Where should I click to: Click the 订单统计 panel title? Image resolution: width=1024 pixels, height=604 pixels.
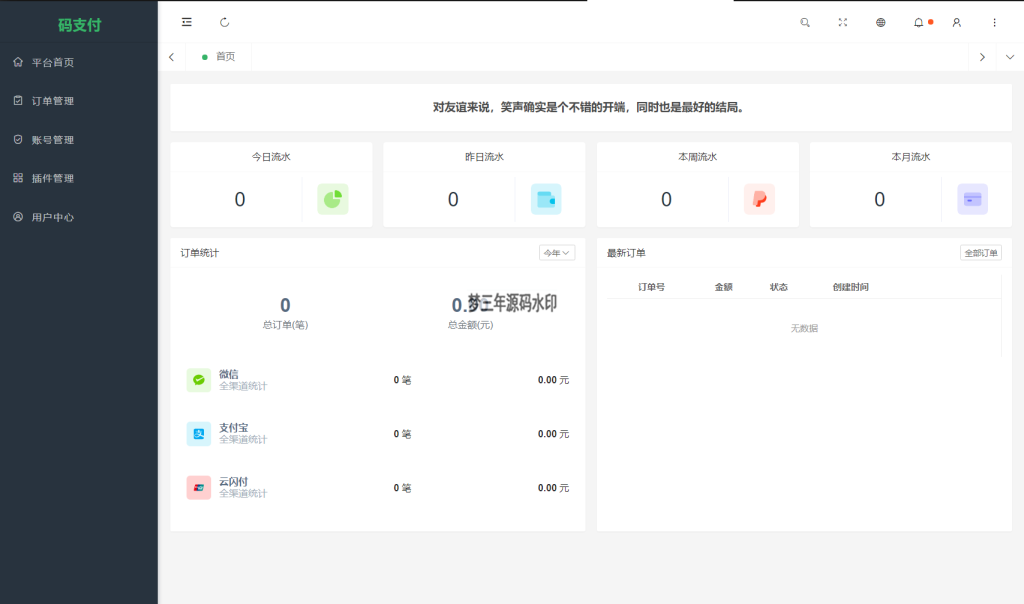[200, 253]
